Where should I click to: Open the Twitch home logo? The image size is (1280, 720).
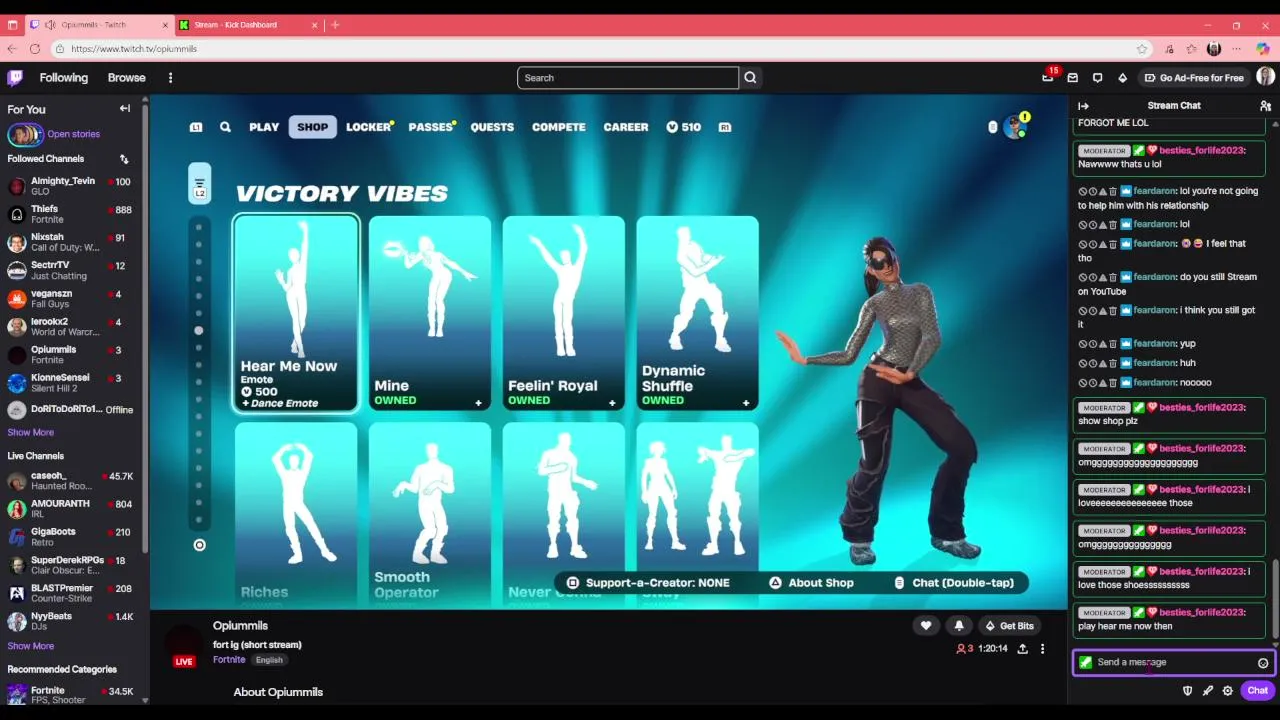15,77
